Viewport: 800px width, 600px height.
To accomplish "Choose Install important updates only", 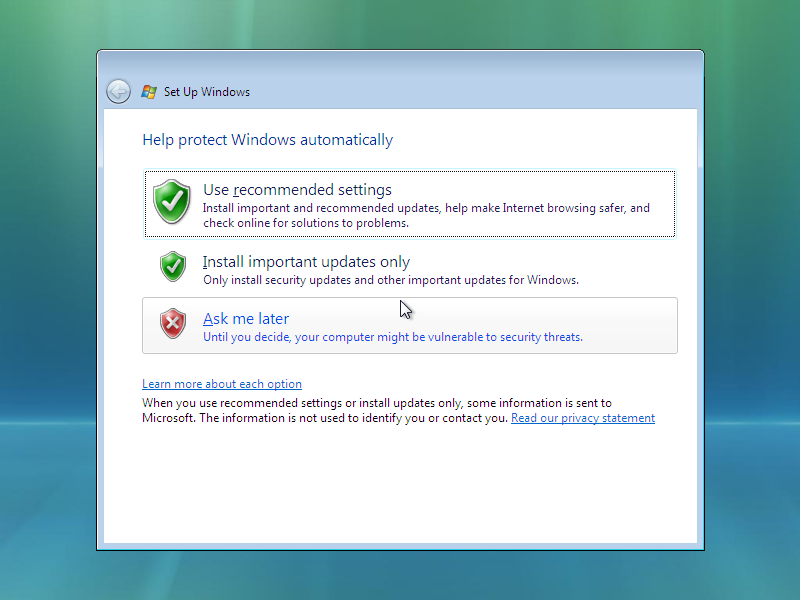I will coord(410,268).
